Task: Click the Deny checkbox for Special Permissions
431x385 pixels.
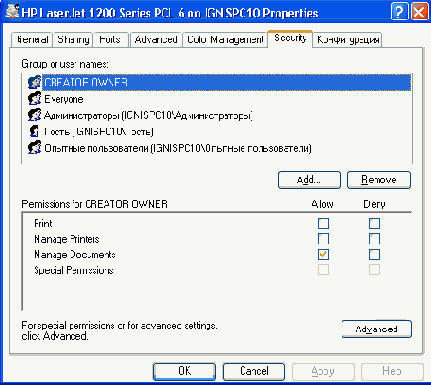Action: (374, 270)
